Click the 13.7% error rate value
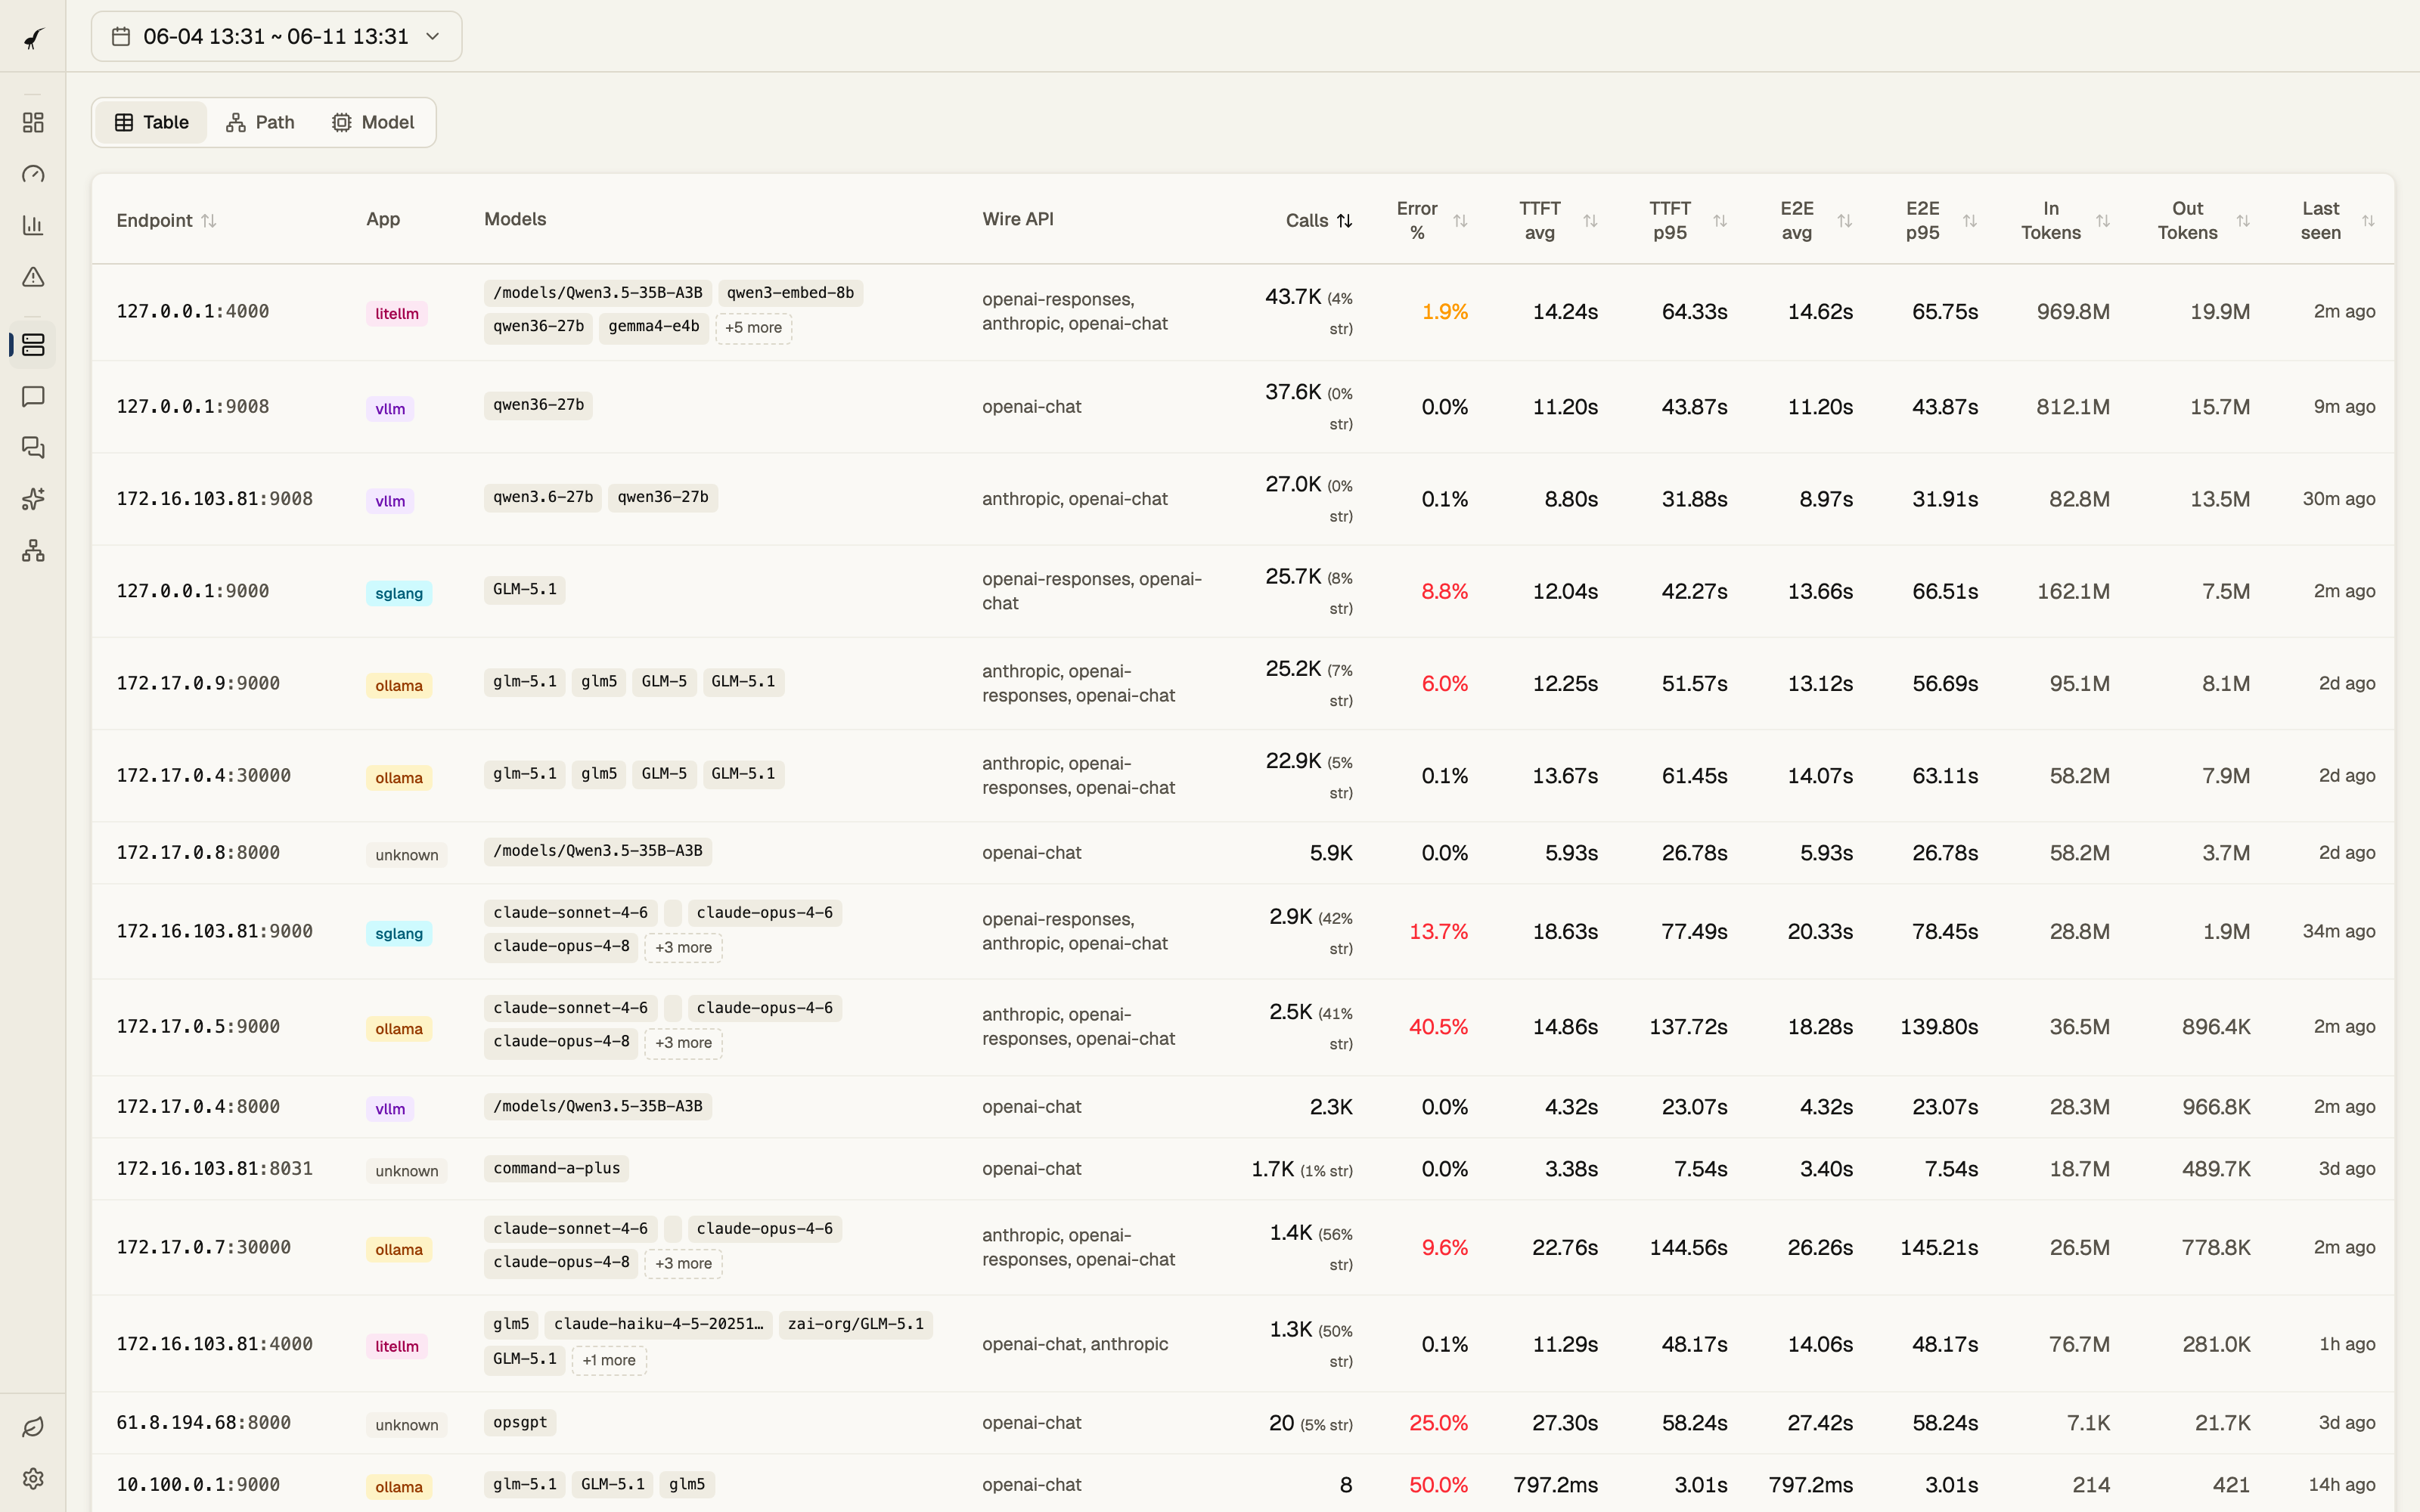 [x=1438, y=932]
